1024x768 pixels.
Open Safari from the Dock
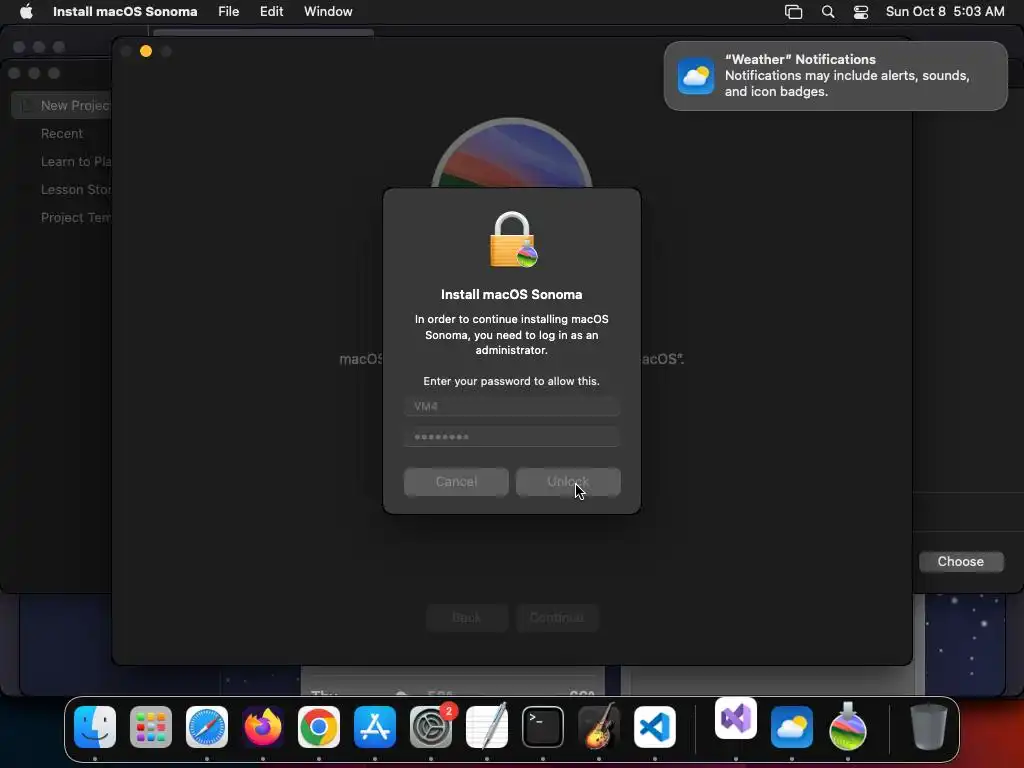pos(207,727)
